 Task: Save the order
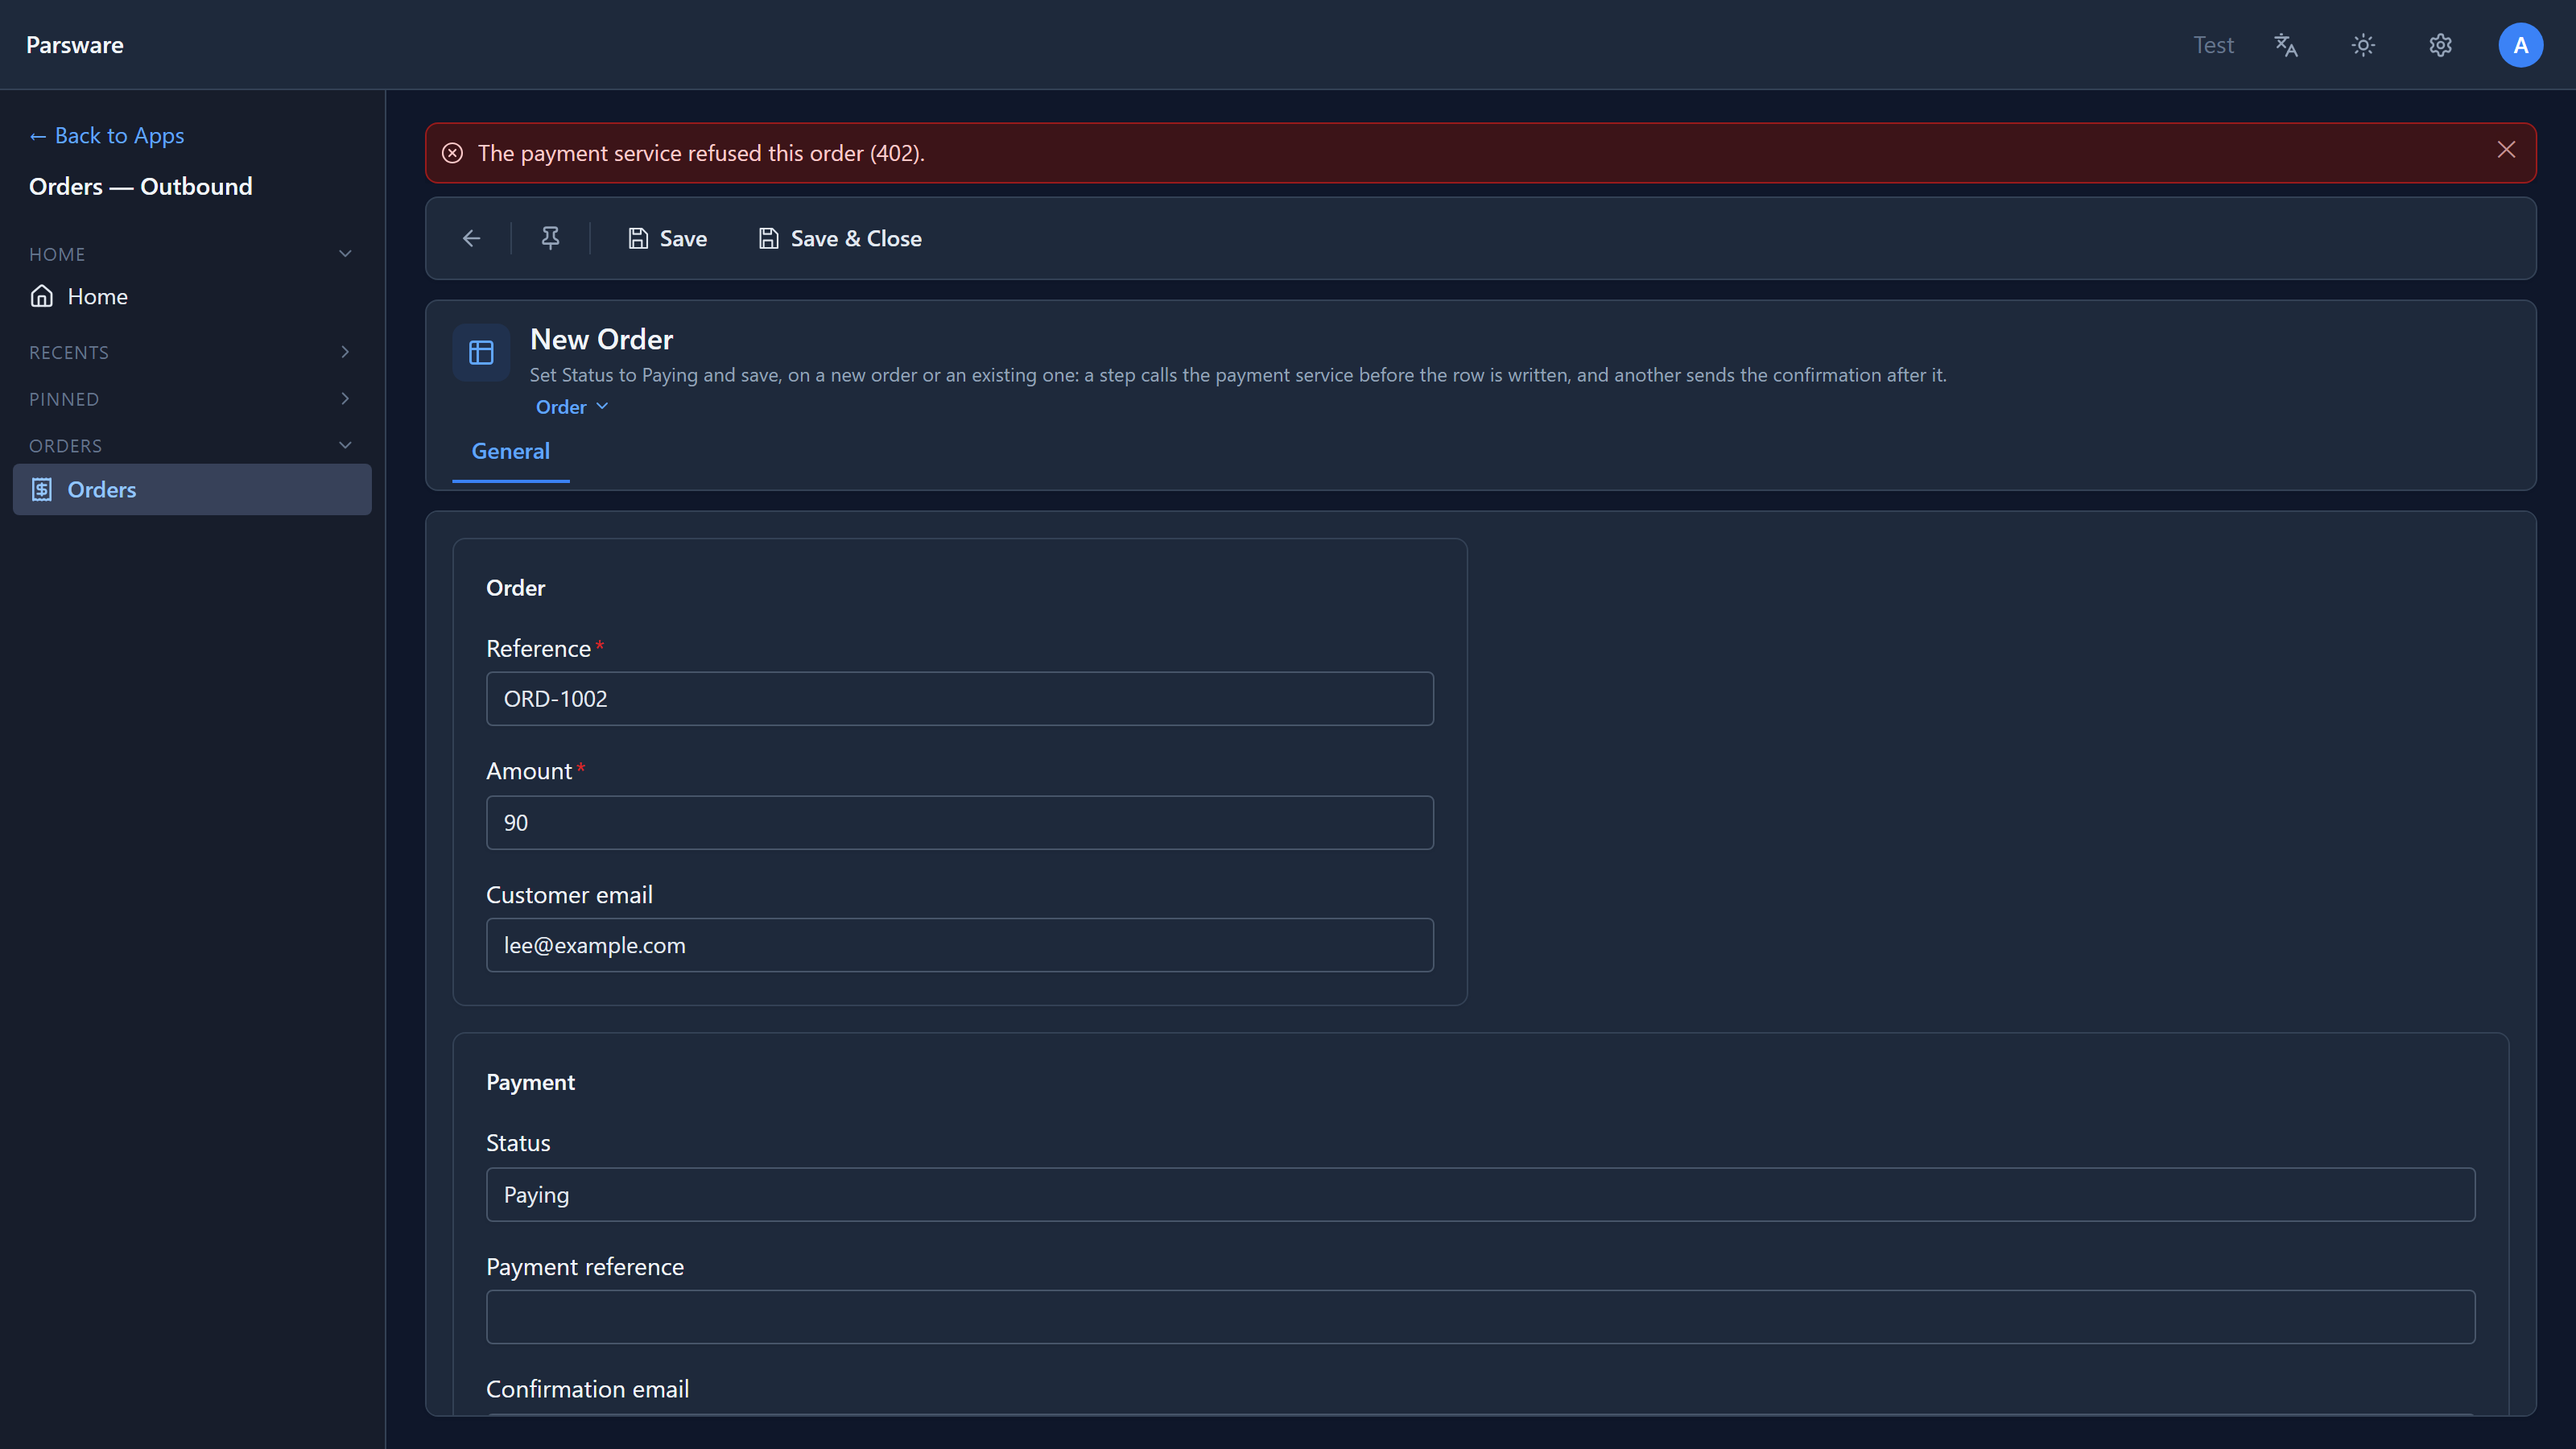pyautogui.click(x=667, y=238)
